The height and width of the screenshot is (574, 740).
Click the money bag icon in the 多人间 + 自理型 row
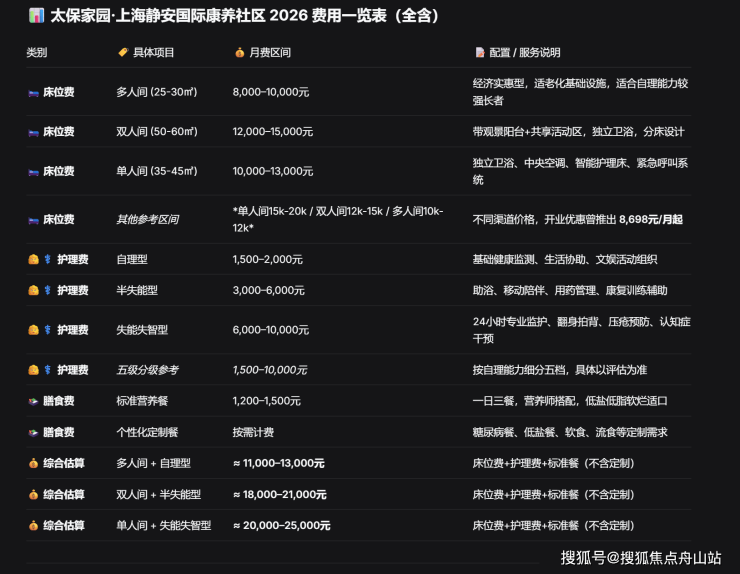click(x=34, y=464)
